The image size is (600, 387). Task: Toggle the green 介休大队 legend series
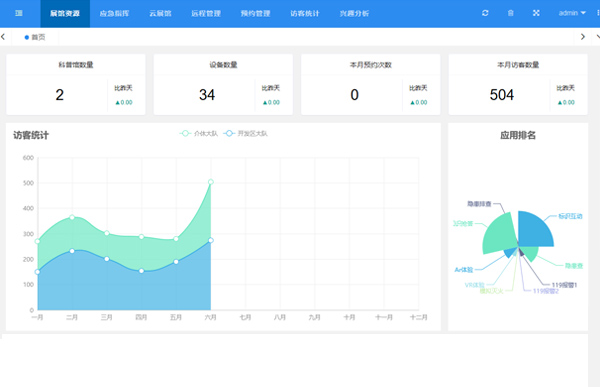[199, 134]
